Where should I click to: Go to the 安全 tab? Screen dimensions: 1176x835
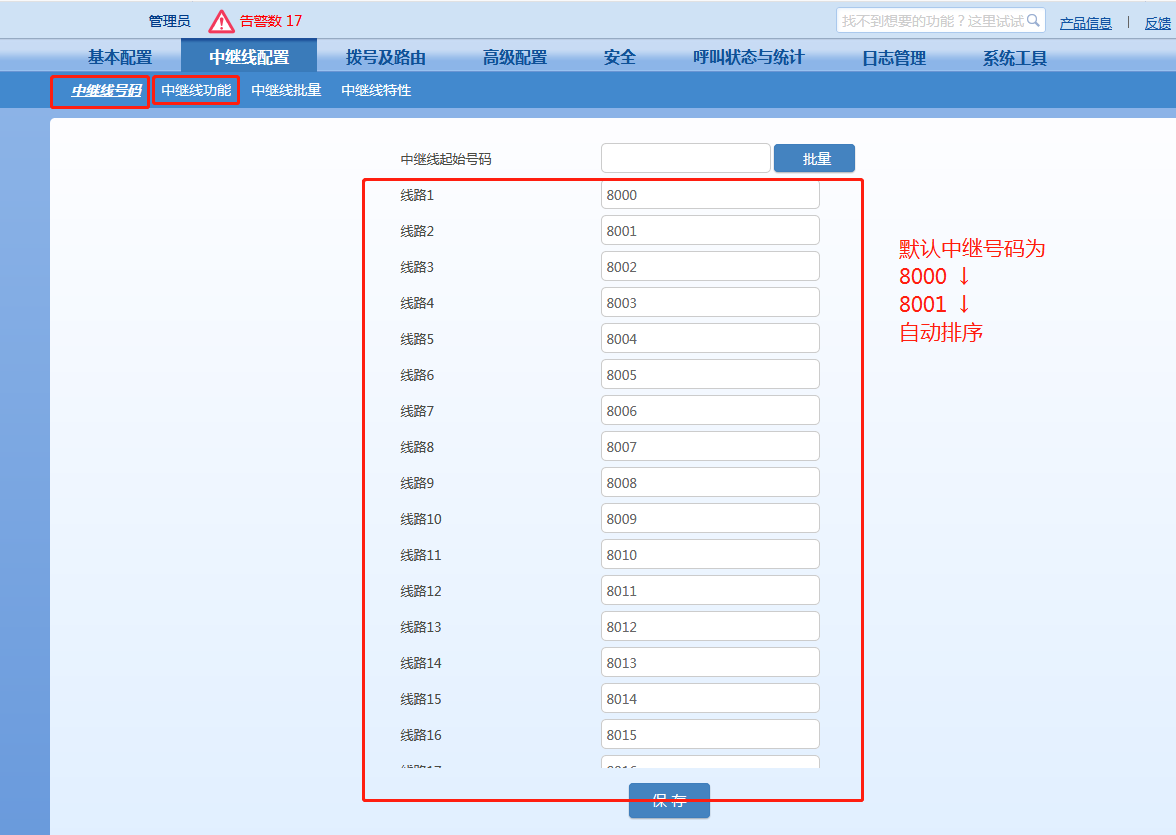click(620, 58)
